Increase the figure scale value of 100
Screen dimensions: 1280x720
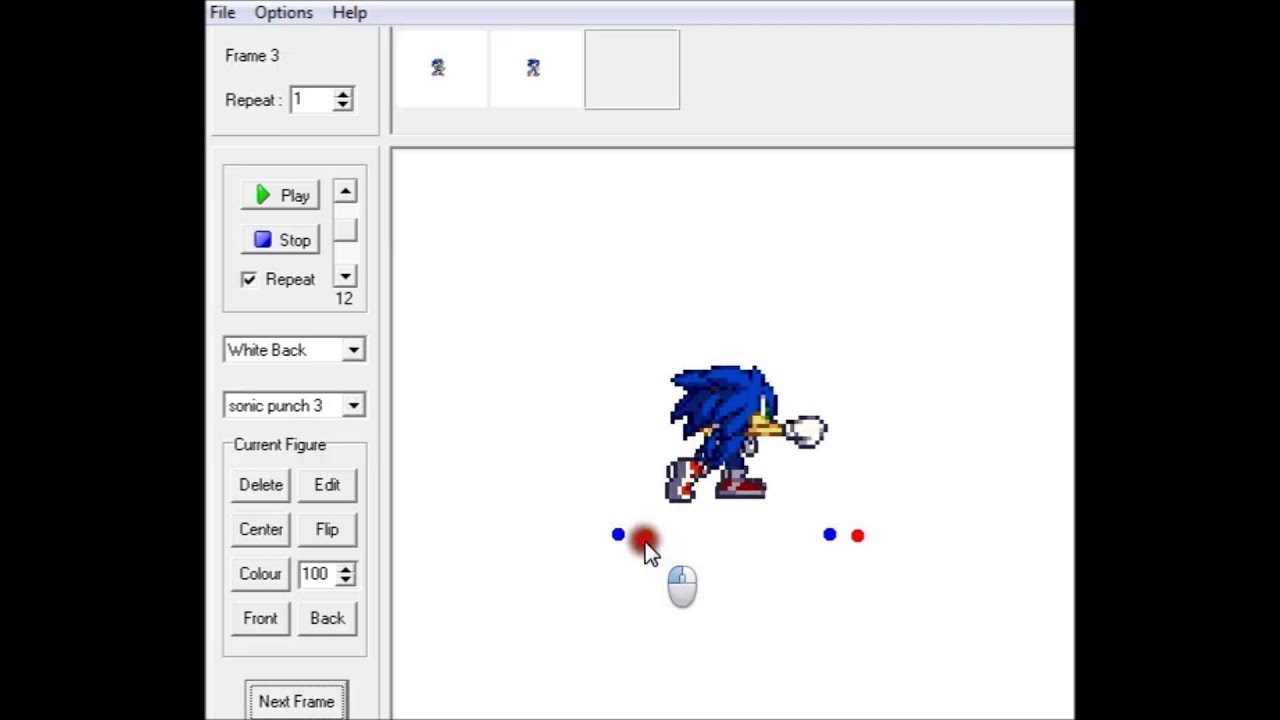pos(346,568)
